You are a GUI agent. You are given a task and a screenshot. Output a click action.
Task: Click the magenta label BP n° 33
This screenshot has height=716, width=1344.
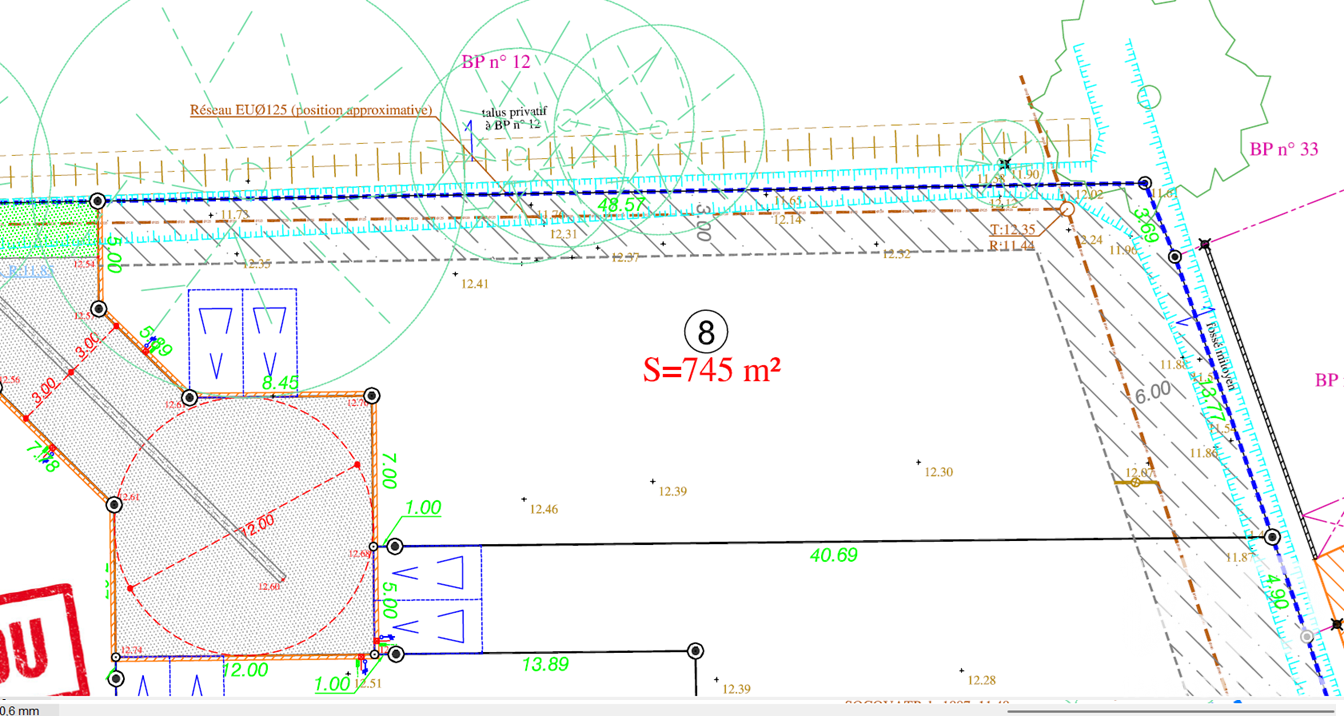pos(1284,149)
